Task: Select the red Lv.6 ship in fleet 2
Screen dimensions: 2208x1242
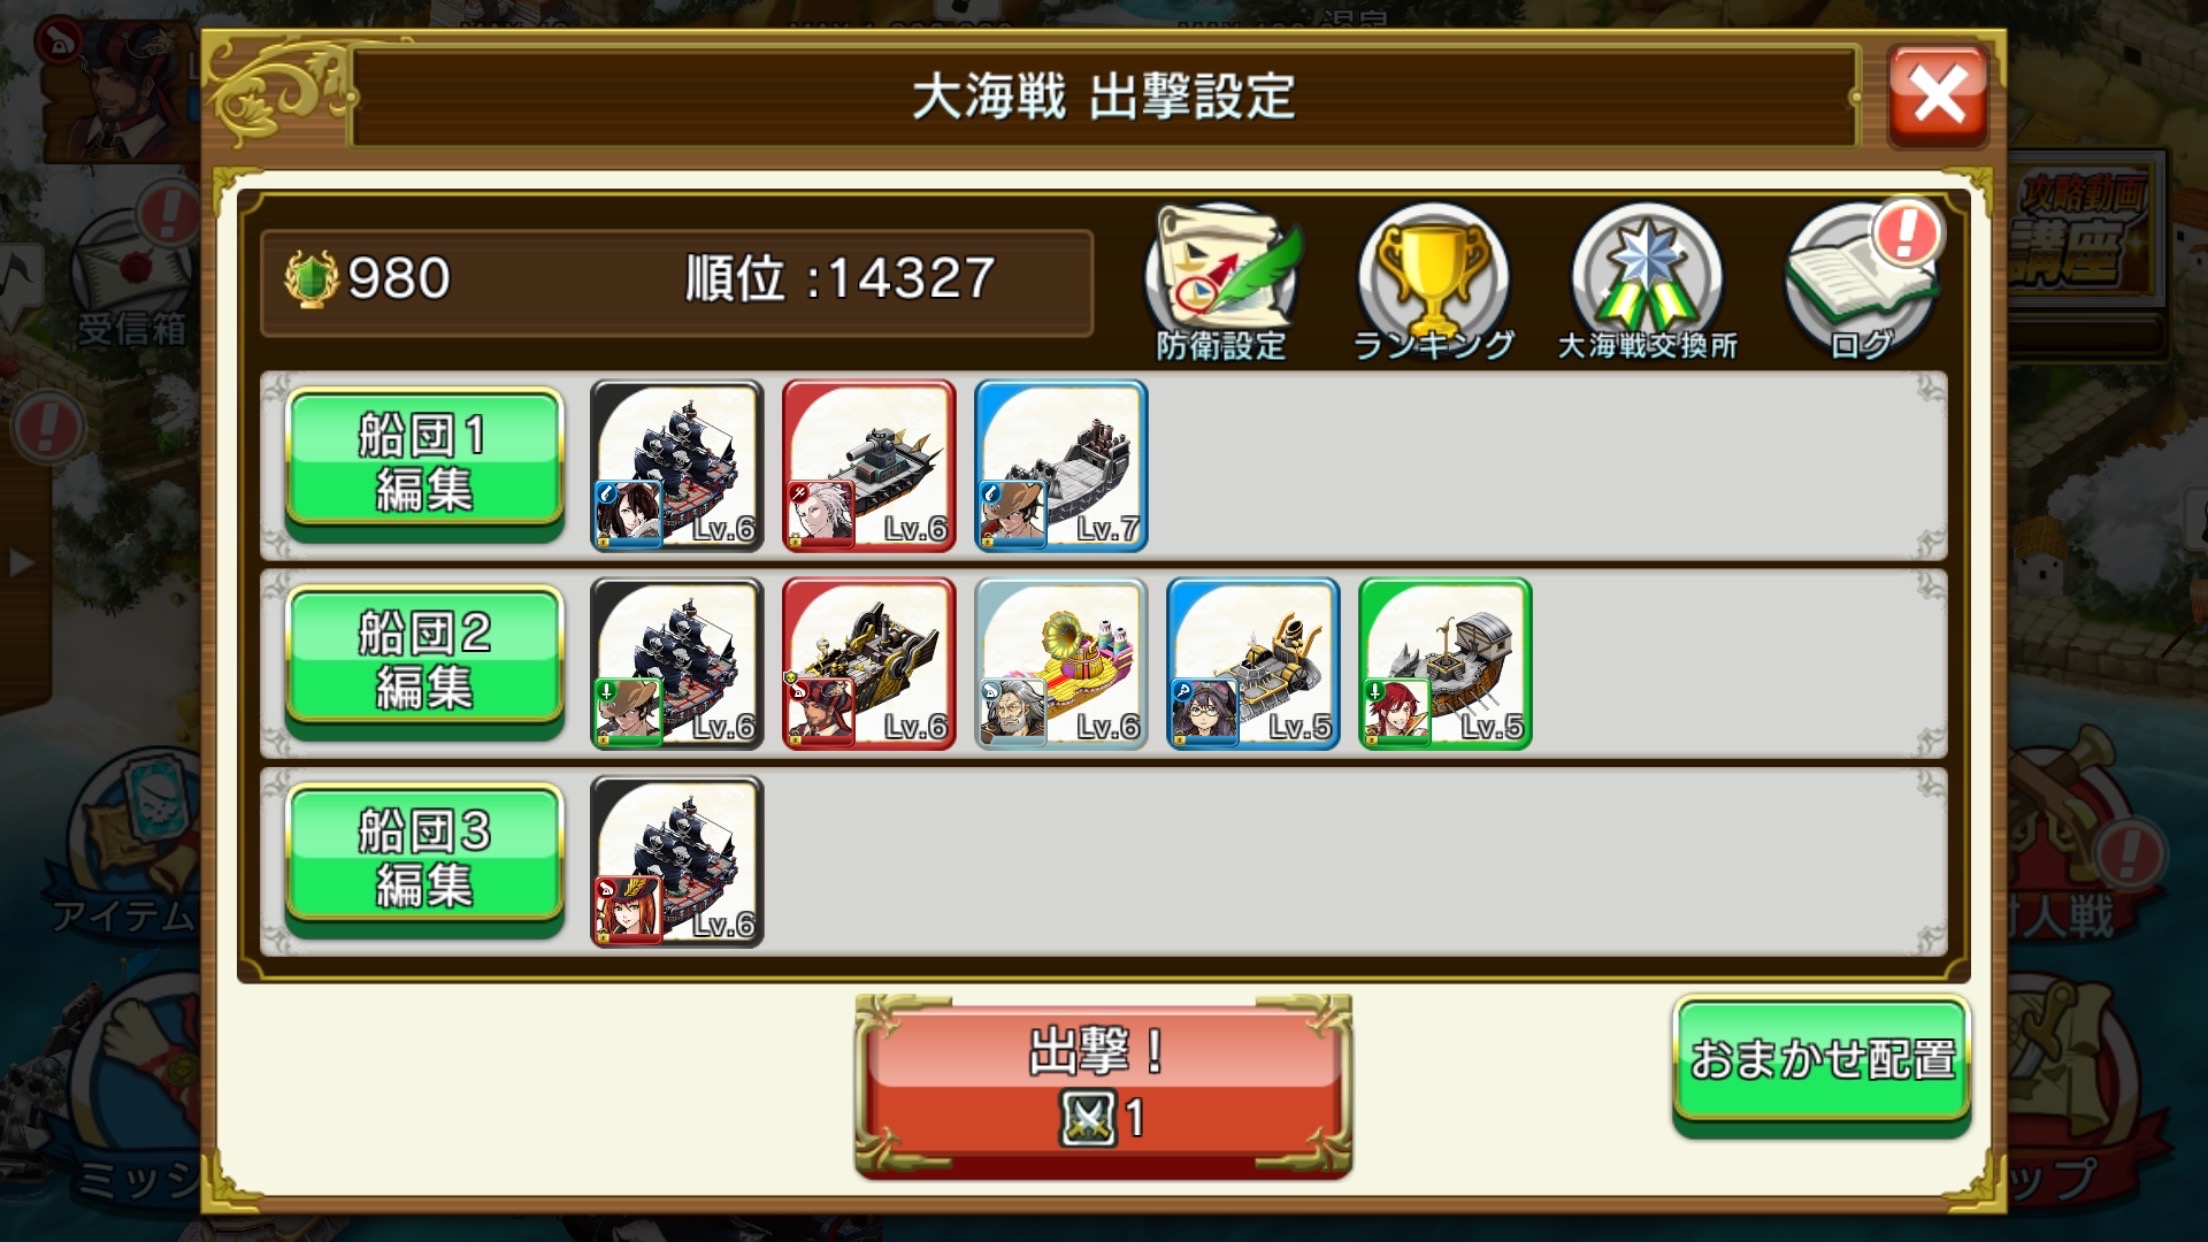Action: pyautogui.click(x=868, y=663)
